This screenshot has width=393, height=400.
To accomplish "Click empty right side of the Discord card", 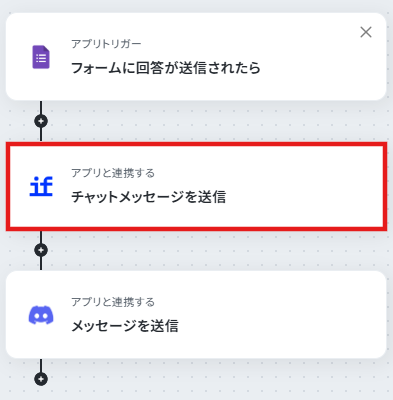I will point(283,315).
